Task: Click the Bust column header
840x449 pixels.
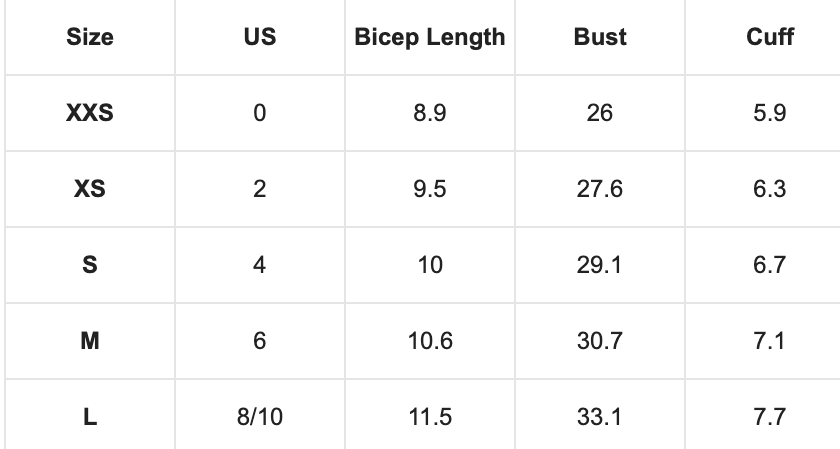Action: click(x=600, y=38)
